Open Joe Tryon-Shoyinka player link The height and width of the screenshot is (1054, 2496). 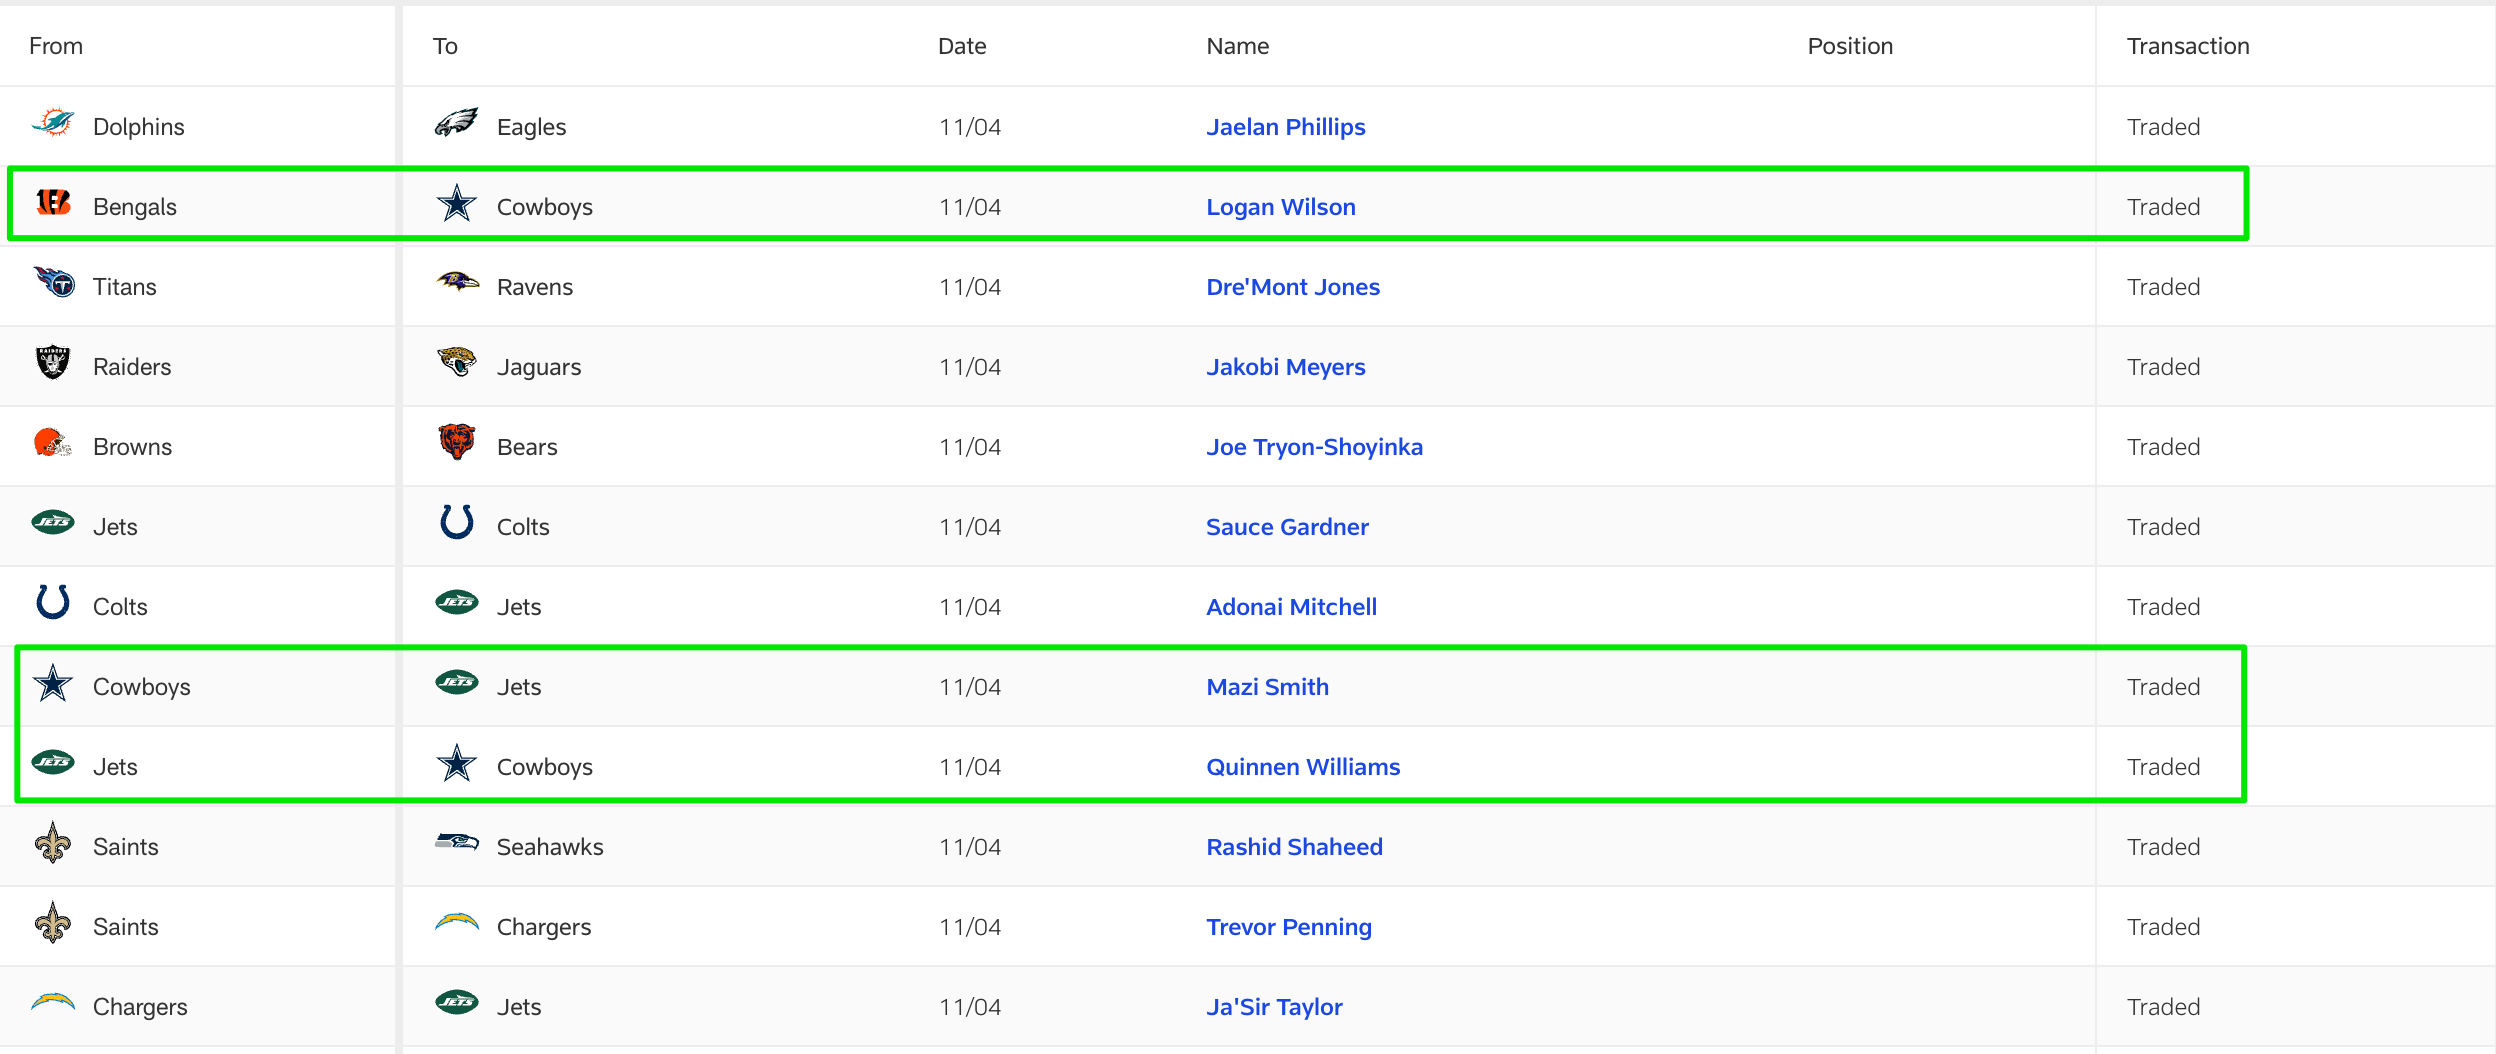1314,447
